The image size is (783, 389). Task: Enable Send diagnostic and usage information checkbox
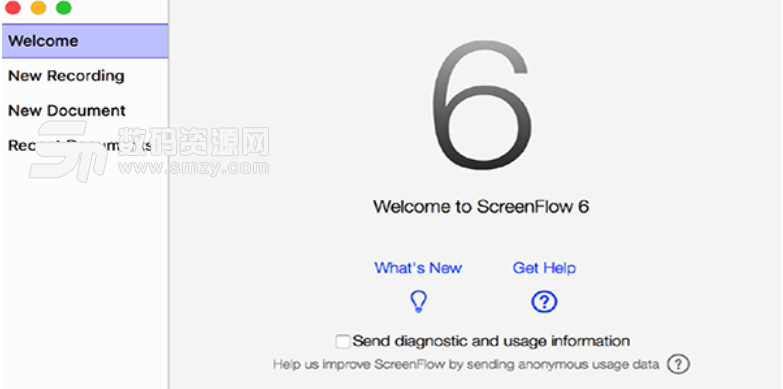point(343,342)
